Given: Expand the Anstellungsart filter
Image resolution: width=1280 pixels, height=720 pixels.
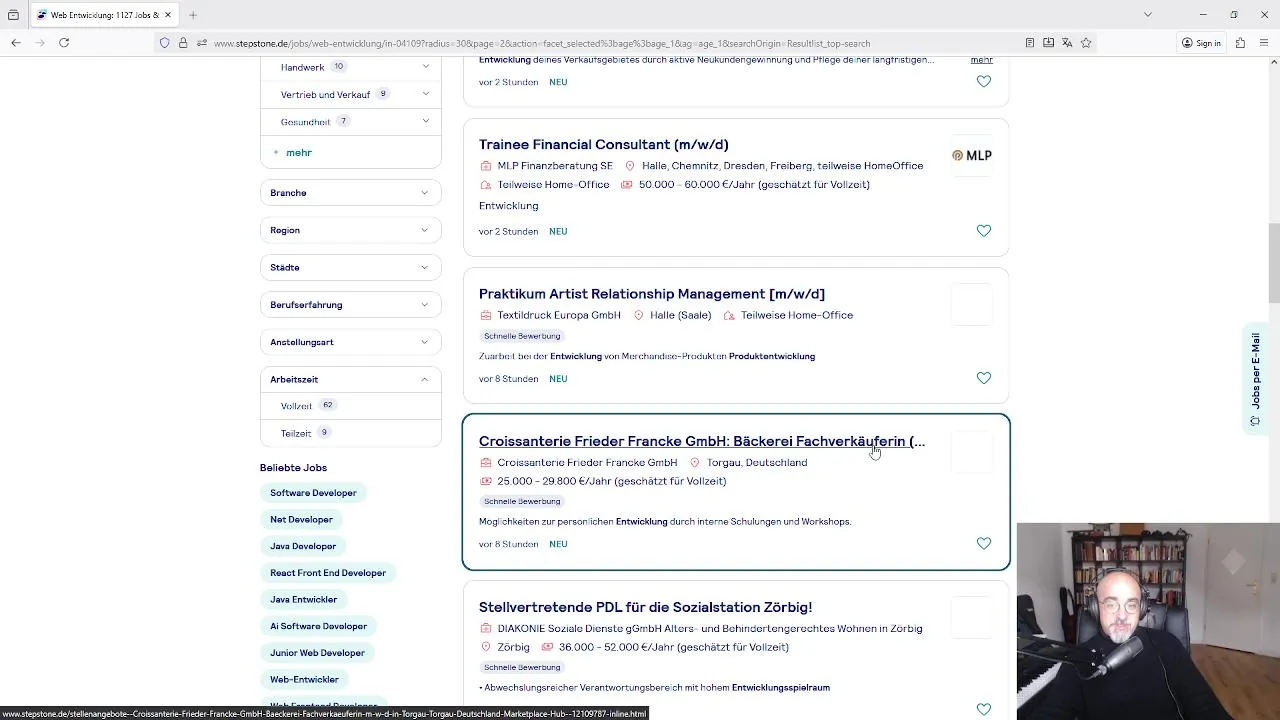Looking at the screenshot, I should pos(350,342).
